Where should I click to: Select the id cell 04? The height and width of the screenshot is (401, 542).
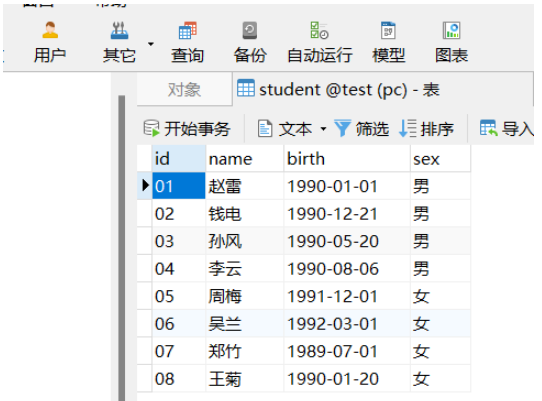click(179, 269)
